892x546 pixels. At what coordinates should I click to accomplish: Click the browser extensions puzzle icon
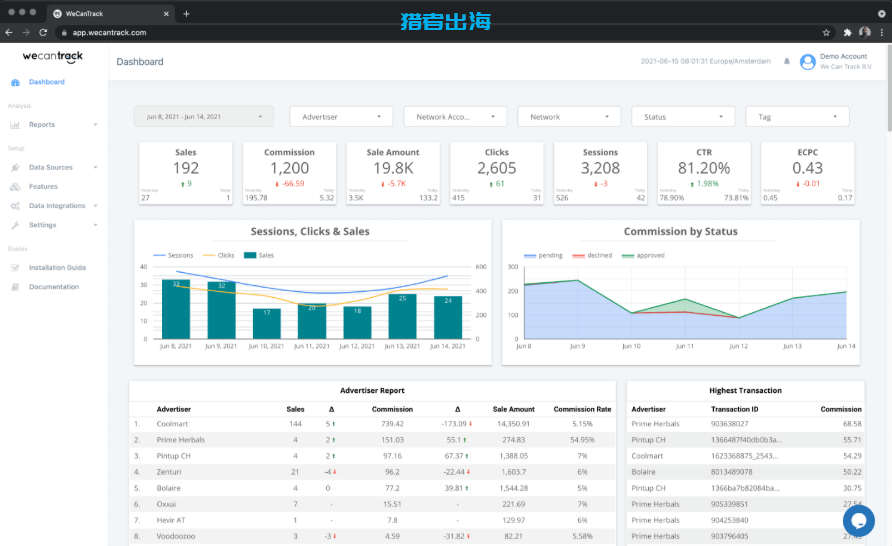point(846,32)
